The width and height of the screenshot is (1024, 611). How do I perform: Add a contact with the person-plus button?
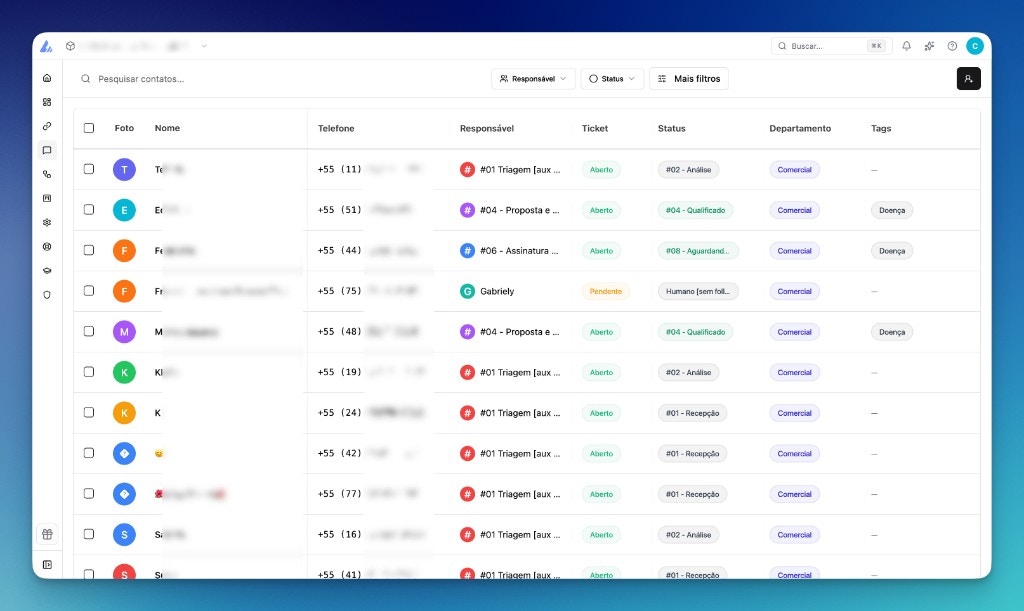point(968,78)
